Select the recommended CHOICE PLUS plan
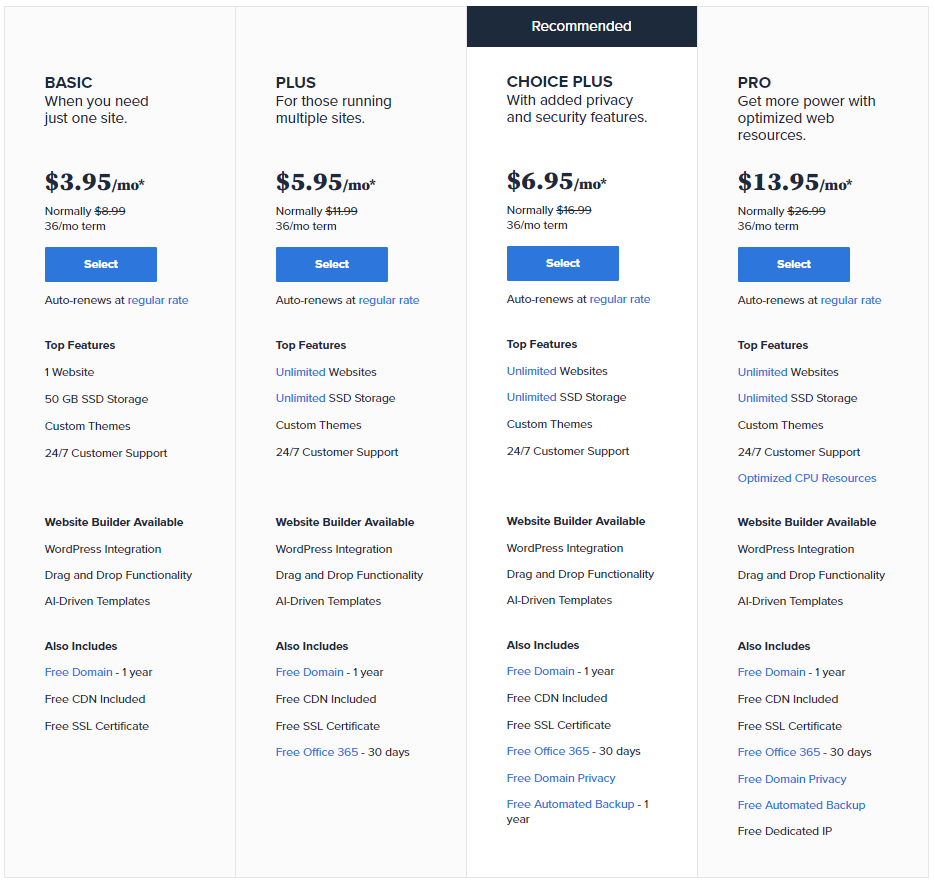This screenshot has width=935, height=882. [x=562, y=263]
